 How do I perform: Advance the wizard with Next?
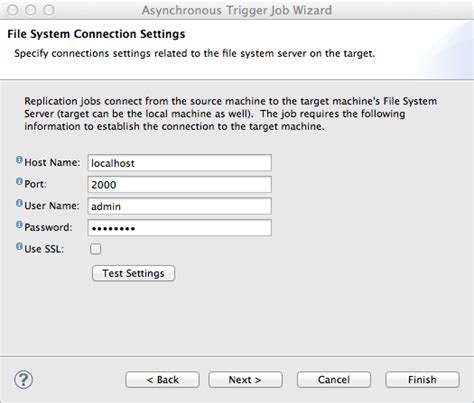click(x=245, y=380)
